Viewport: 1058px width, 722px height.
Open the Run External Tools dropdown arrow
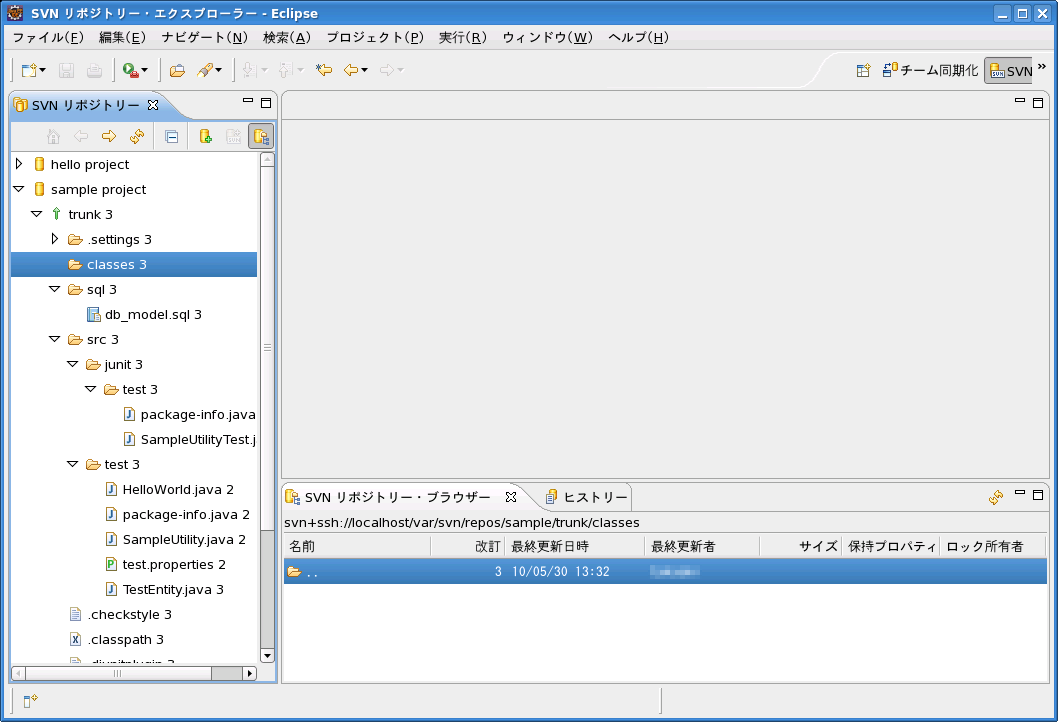pos(144,70)
